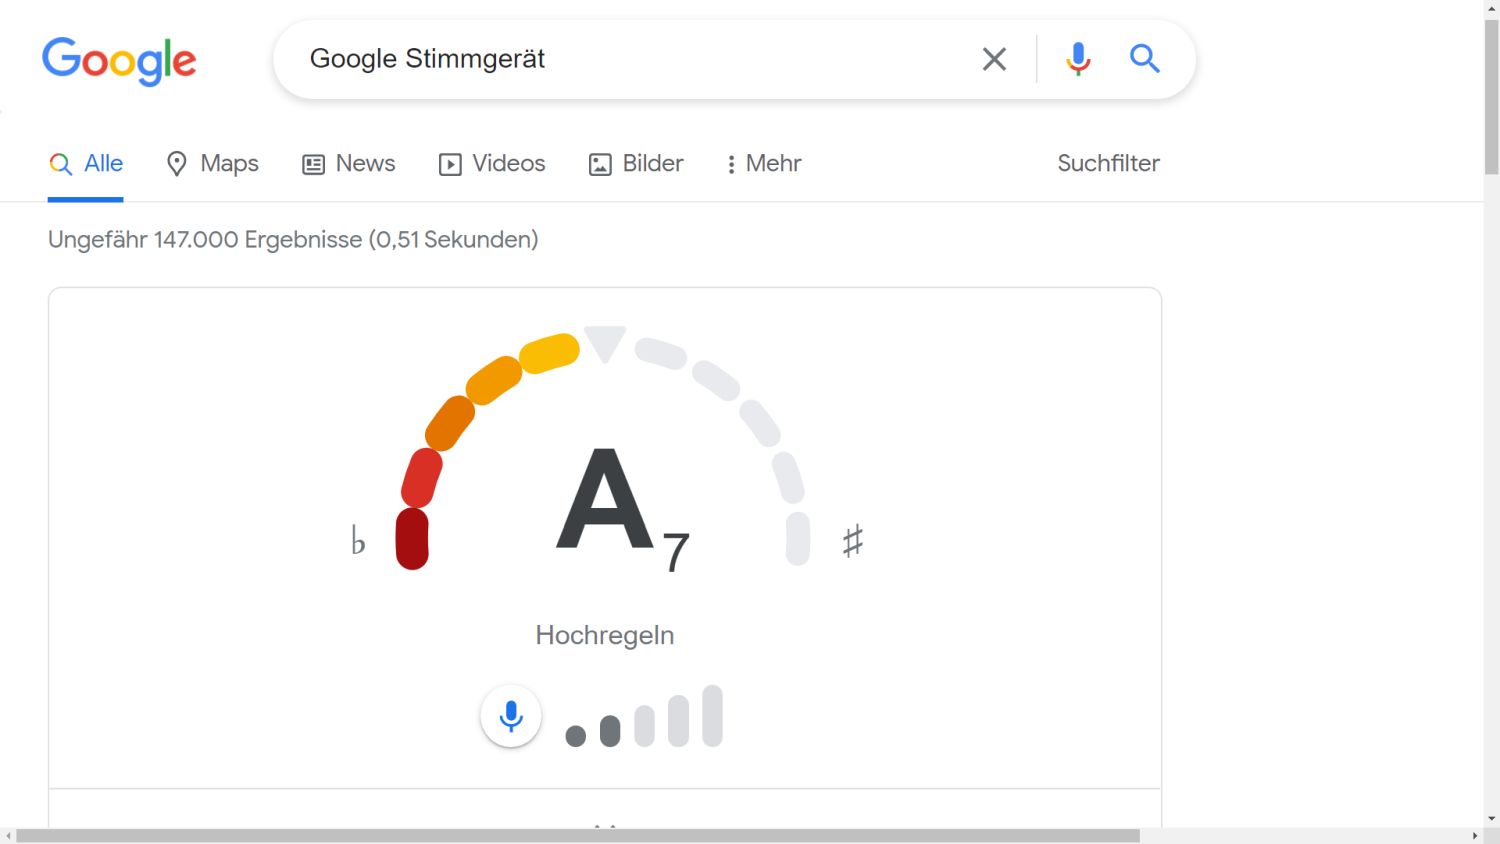
Task: Click the tuner center pointer triangle
Action: [x=605, y=343]
